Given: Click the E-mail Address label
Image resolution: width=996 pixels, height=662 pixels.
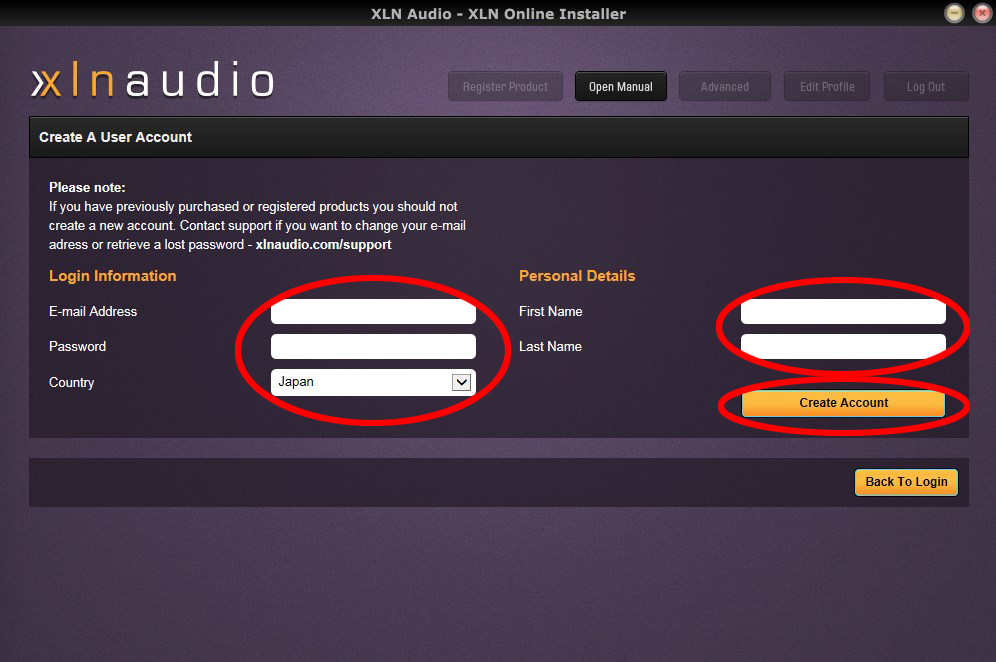Looking at the screenshot, I should coord(93,311).
